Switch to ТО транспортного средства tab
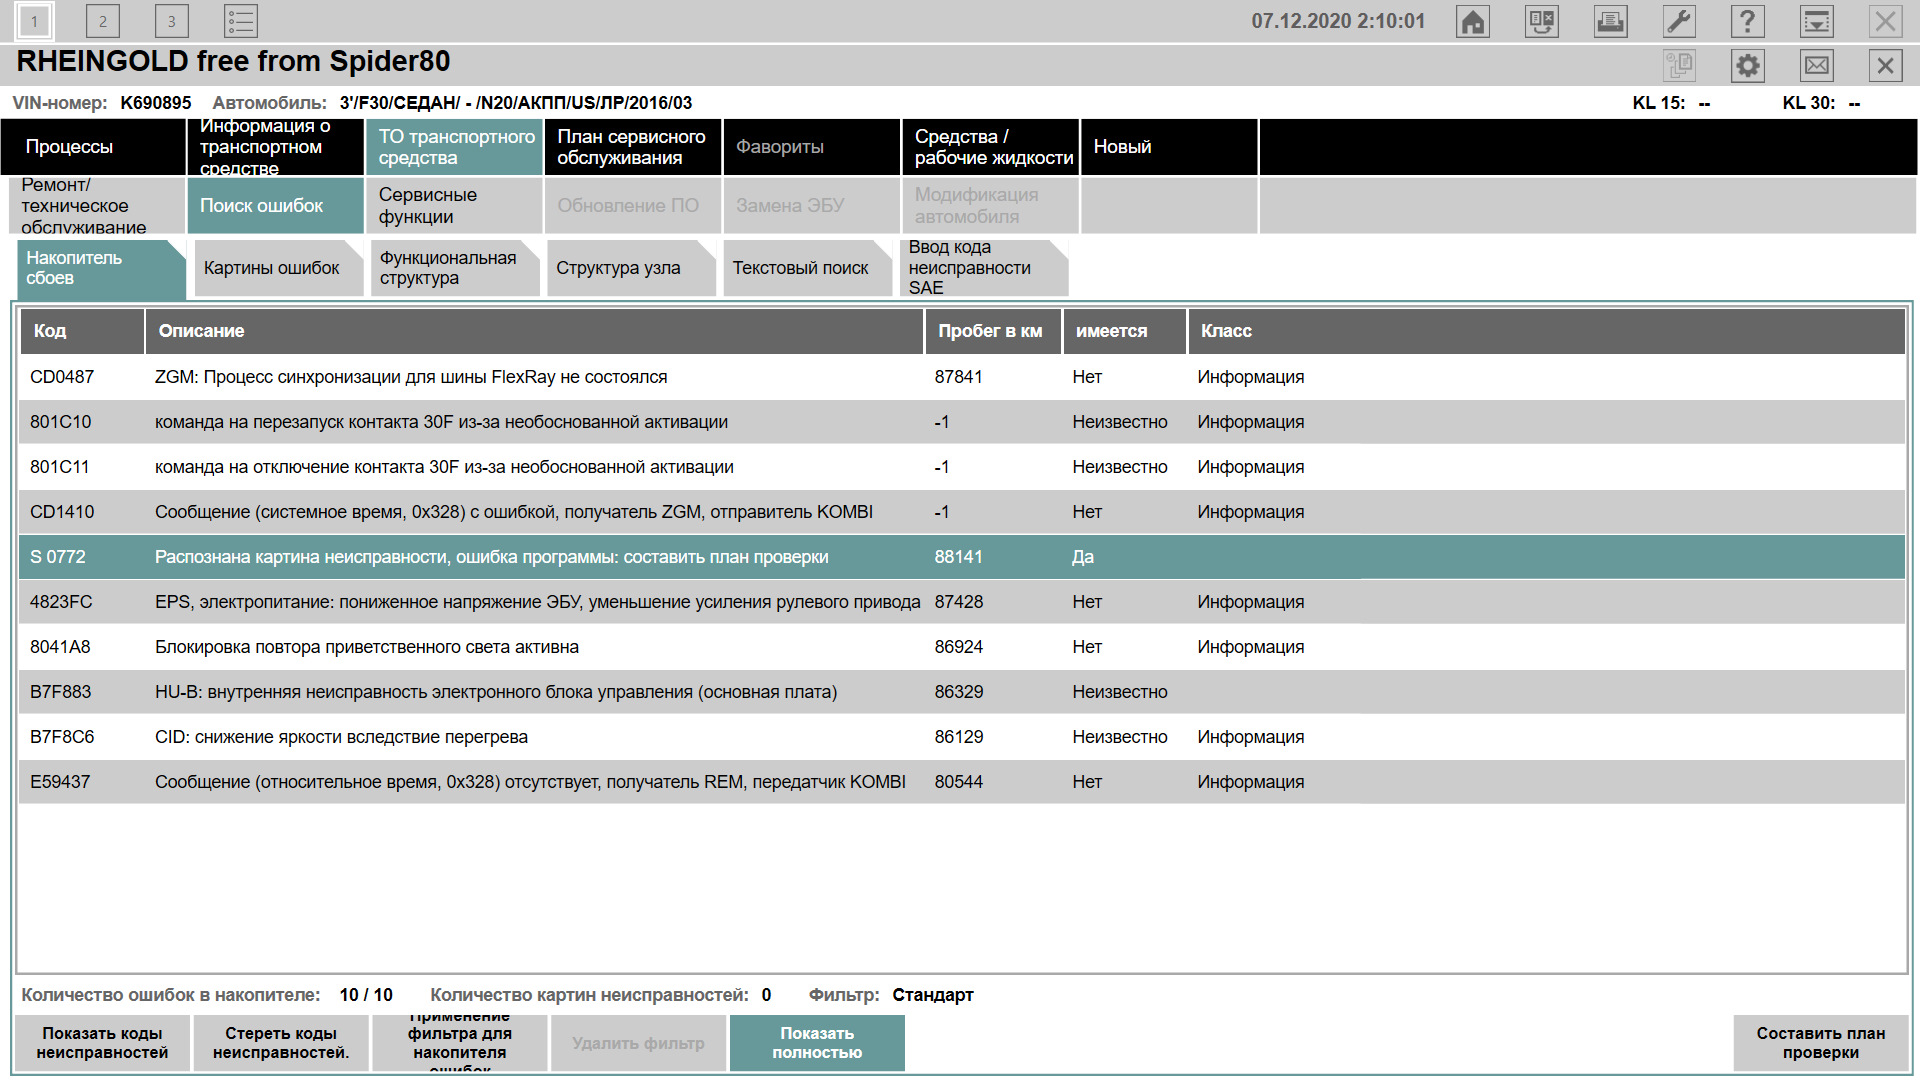 click(x=454, y=147)
